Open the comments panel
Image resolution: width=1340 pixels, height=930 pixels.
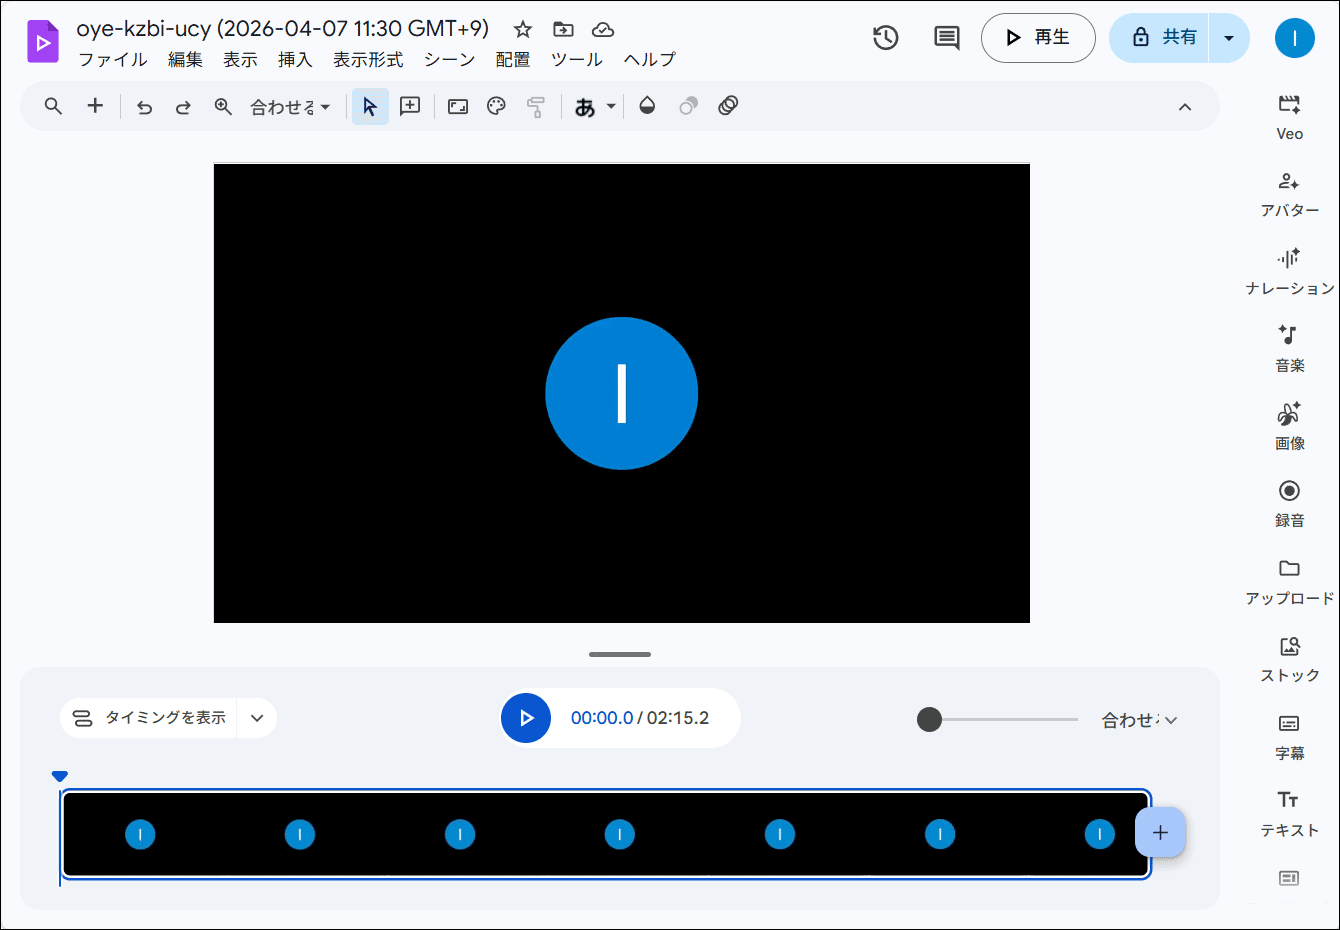tap(946, 38)
